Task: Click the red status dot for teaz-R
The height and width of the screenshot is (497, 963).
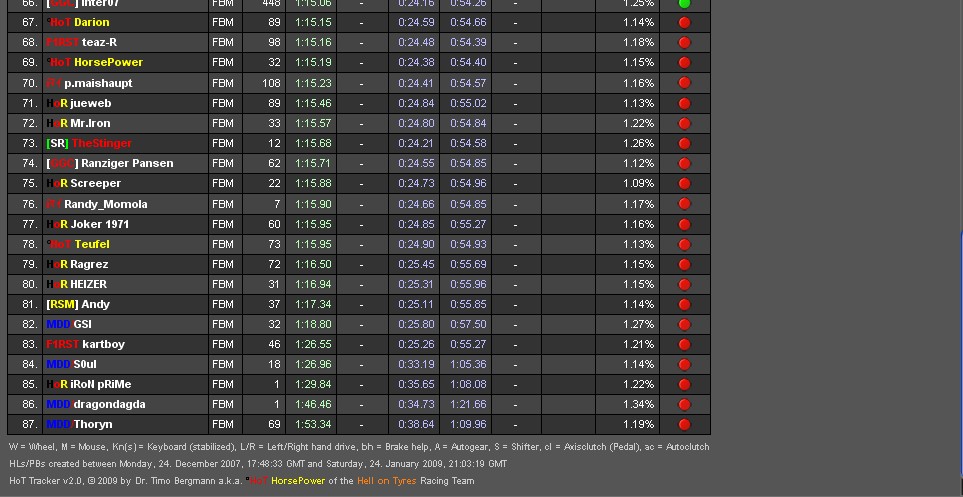Action: [684, 43]
